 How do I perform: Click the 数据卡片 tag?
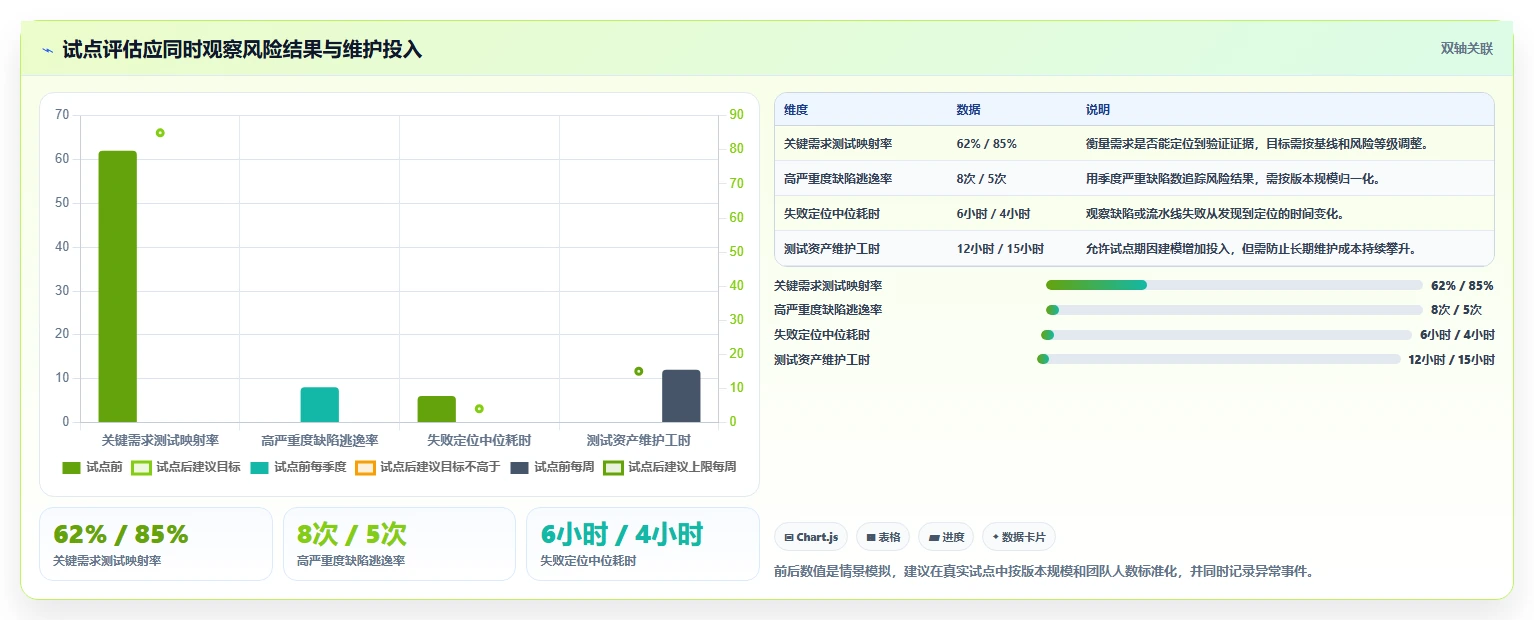(1019, 537)
